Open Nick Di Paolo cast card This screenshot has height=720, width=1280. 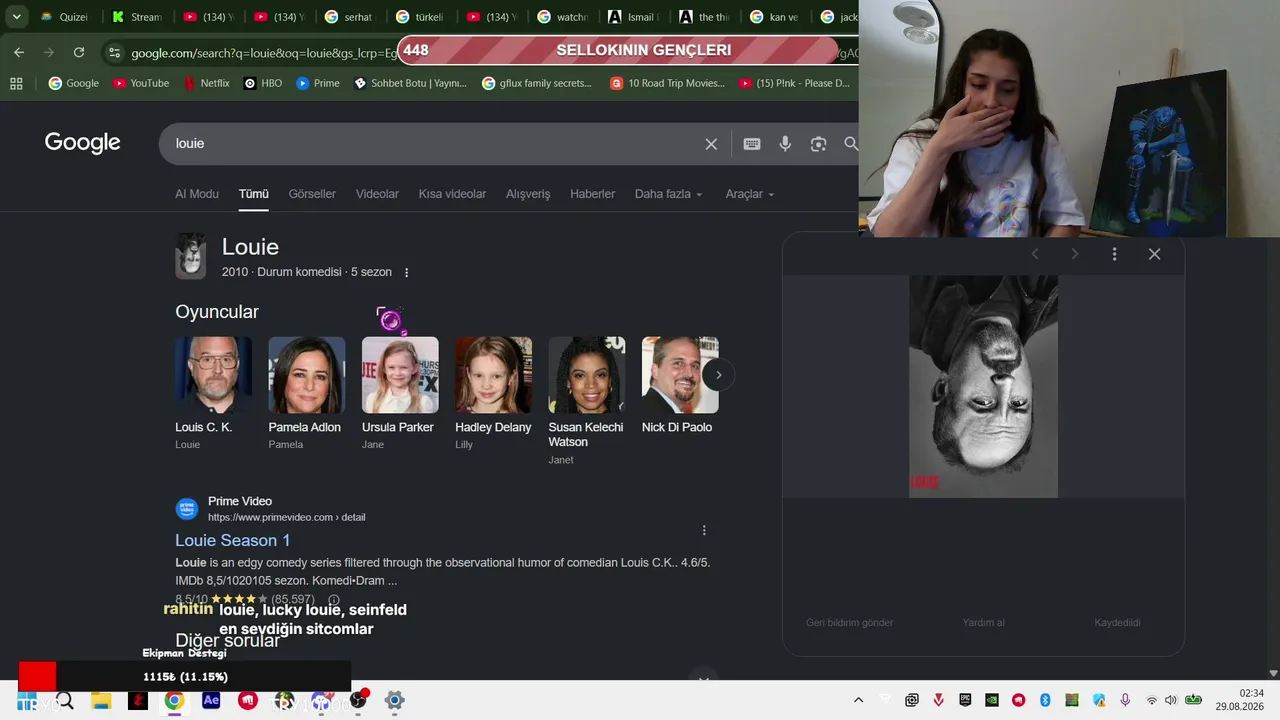pos(680,385)
